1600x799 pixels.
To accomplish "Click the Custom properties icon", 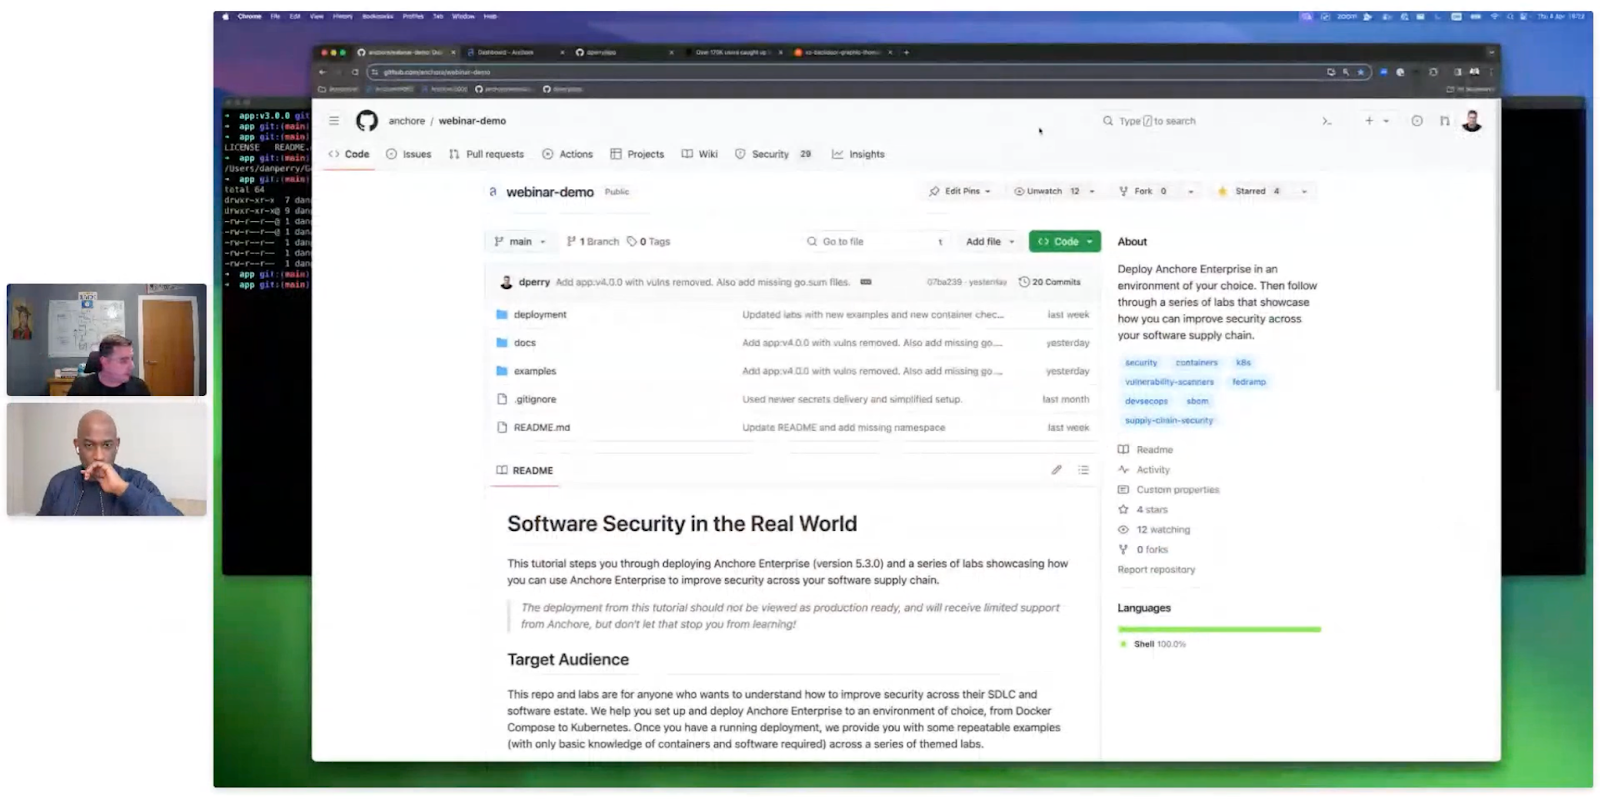I will 1123,490.
